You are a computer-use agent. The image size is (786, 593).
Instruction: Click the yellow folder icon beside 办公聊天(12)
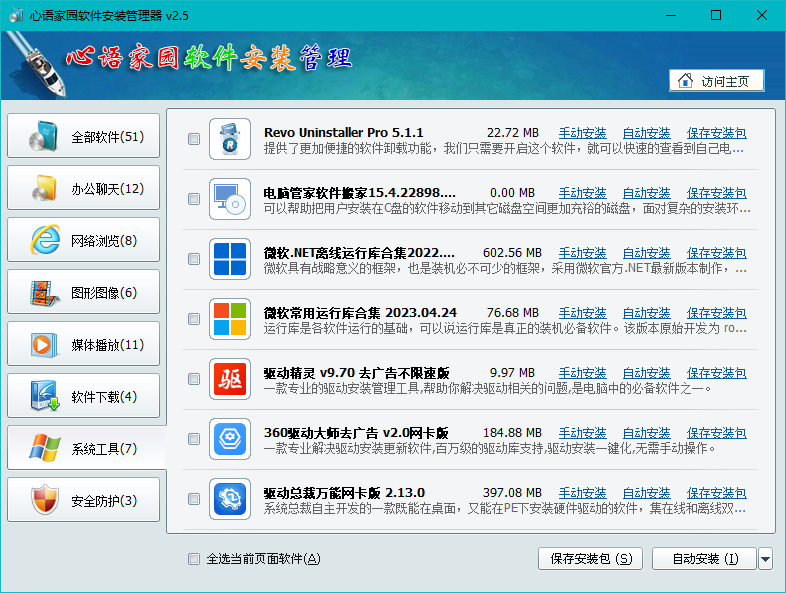pyautogui.click(x=44, y=188)
